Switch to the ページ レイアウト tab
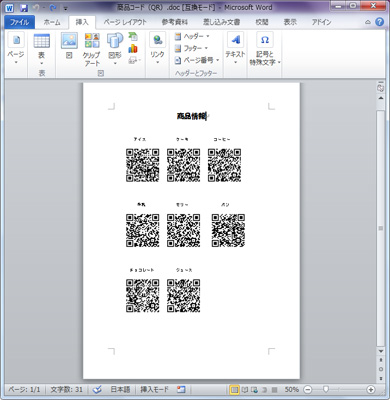The width and height of the screenshot is (390, 400). [125, 22]
